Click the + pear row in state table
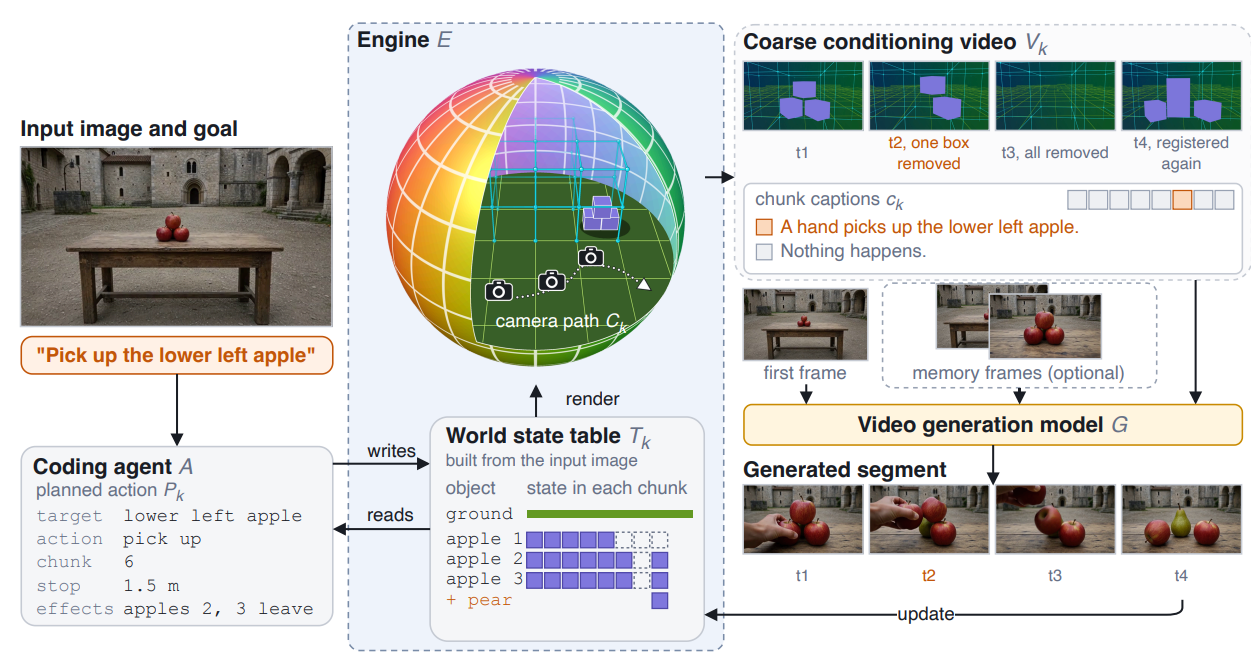1251x665 pixels. coord(556,600)
